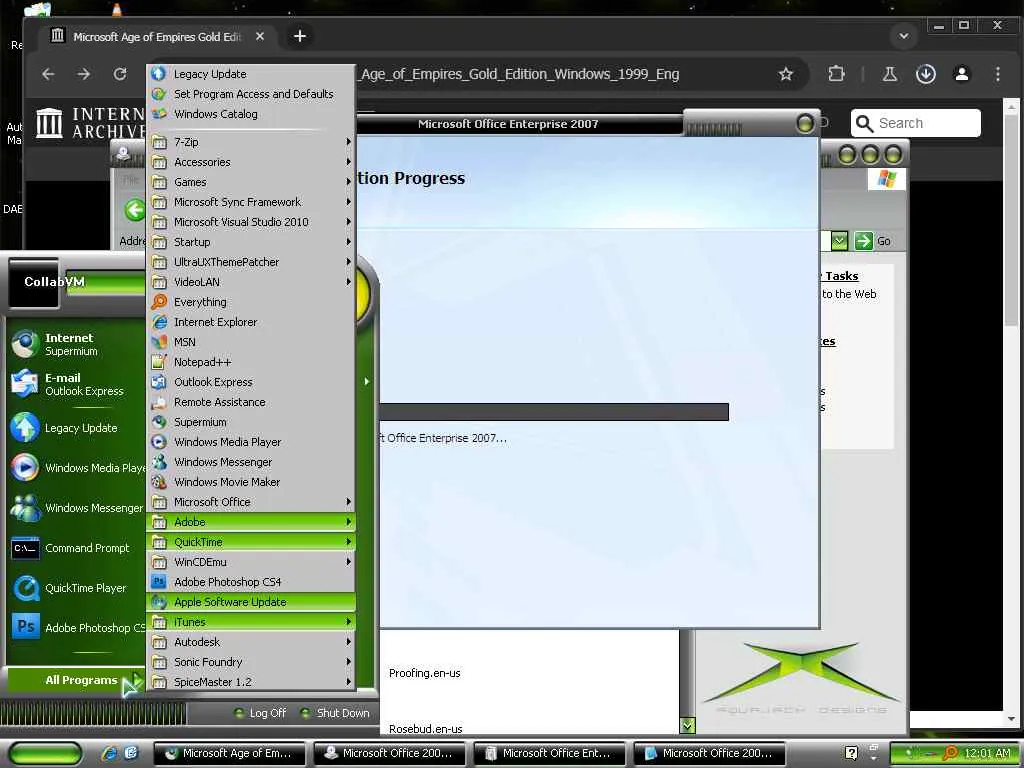Click Go button in Explorer window
The height and width of the screenshot is (768, 1024).
coord(873,241)
